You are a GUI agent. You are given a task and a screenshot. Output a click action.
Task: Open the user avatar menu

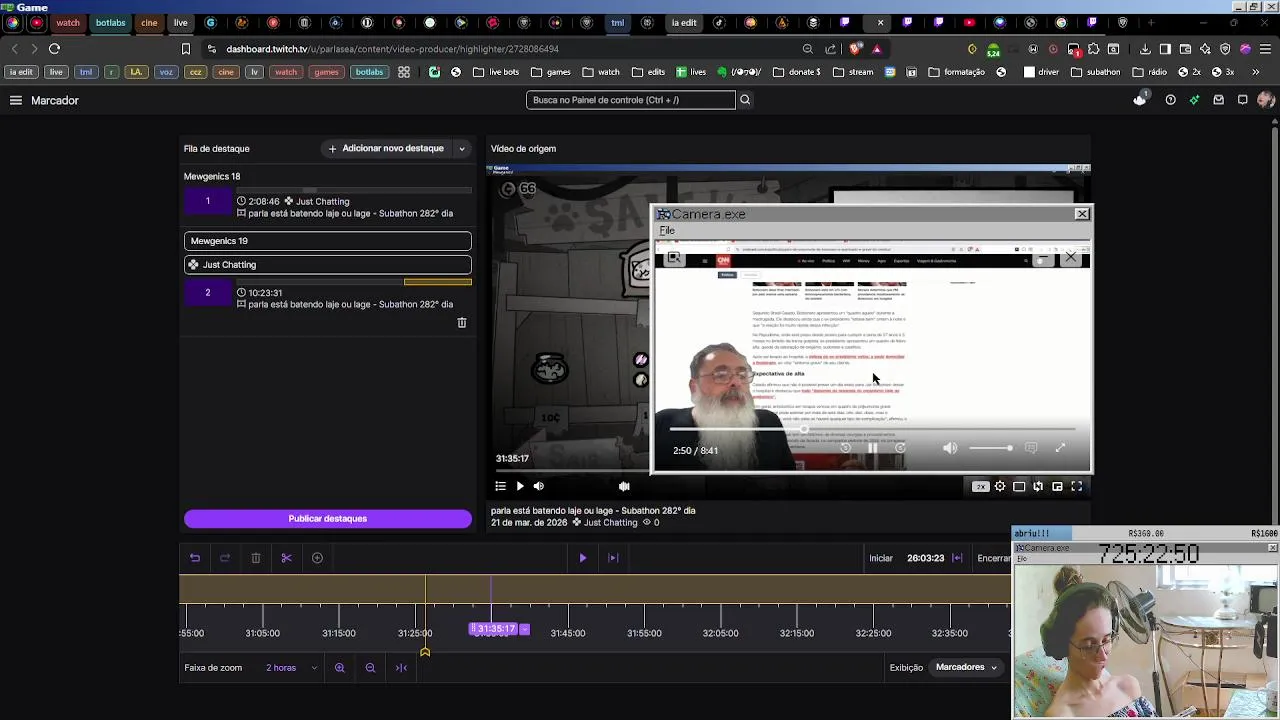tap(1266, 100)
